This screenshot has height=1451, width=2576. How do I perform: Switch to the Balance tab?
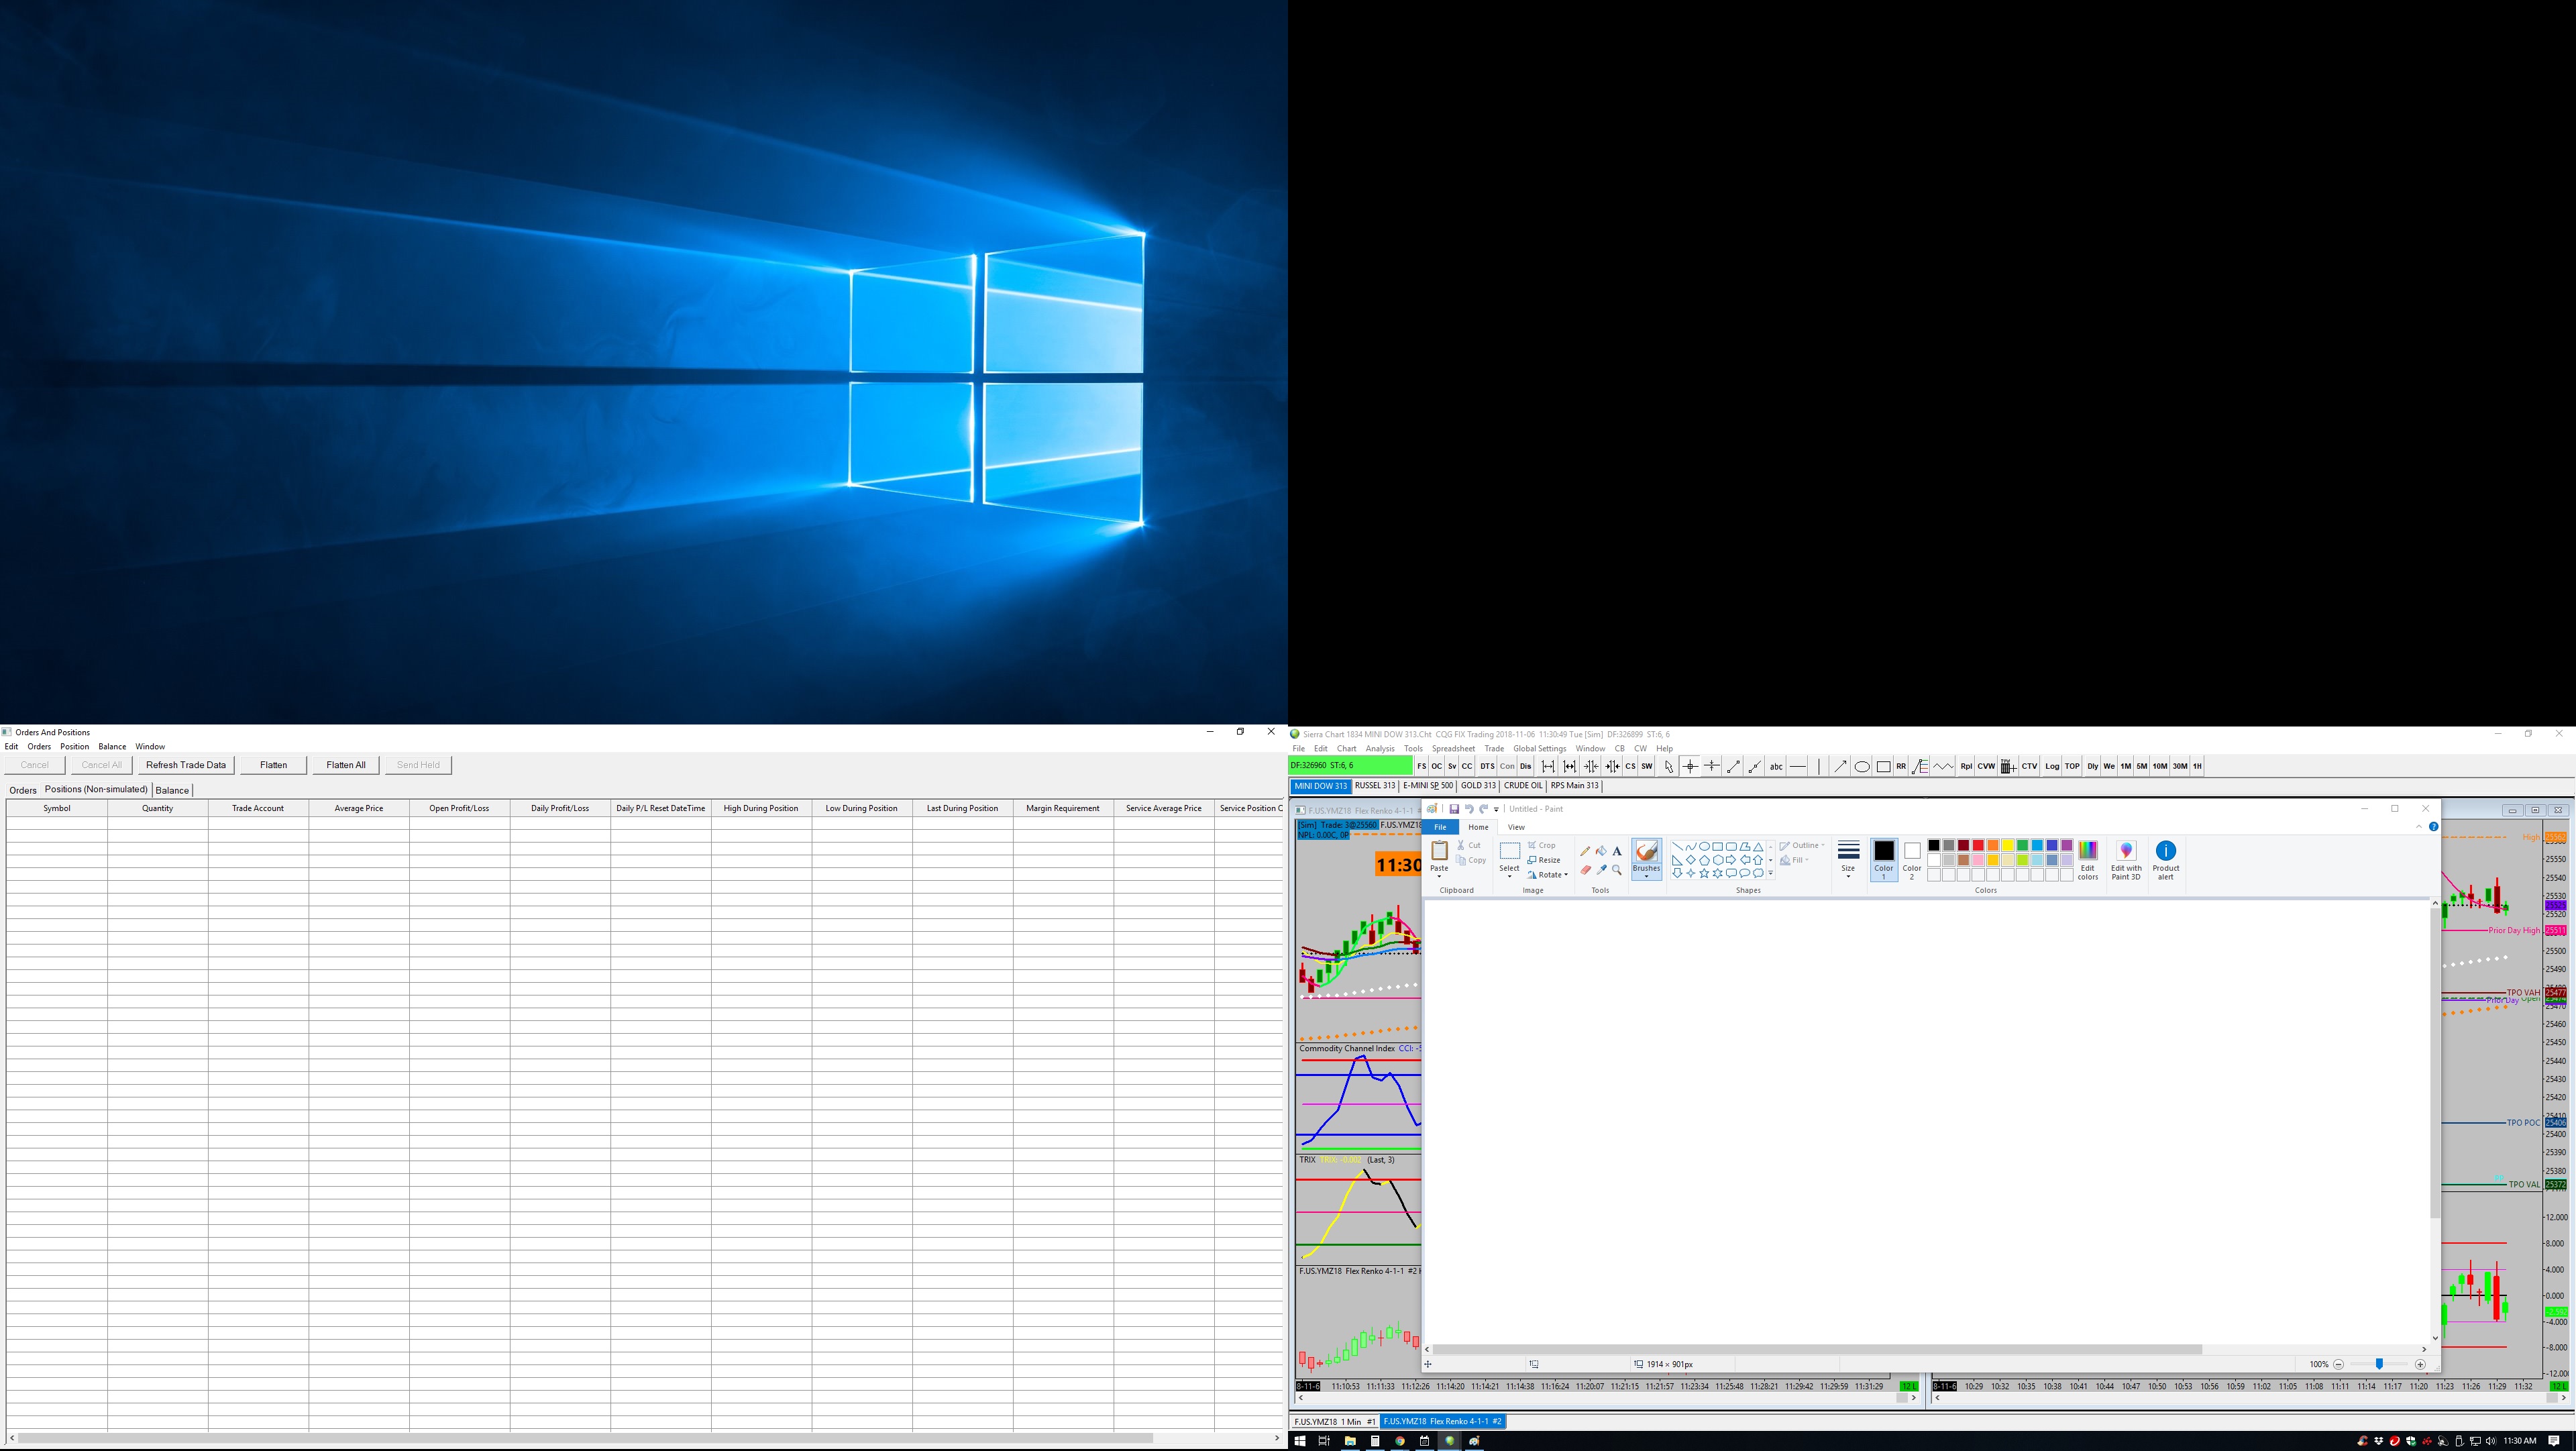[172, 790]
